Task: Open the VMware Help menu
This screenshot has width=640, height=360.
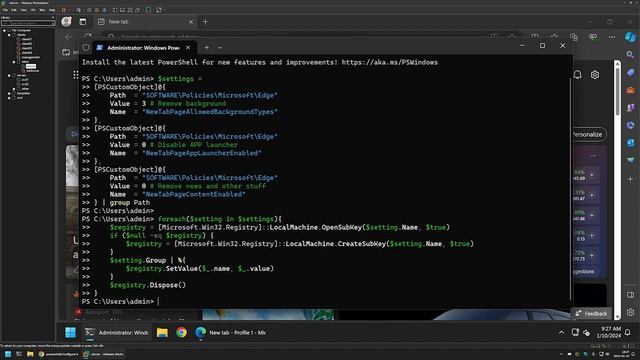Action: coord(52,10)
